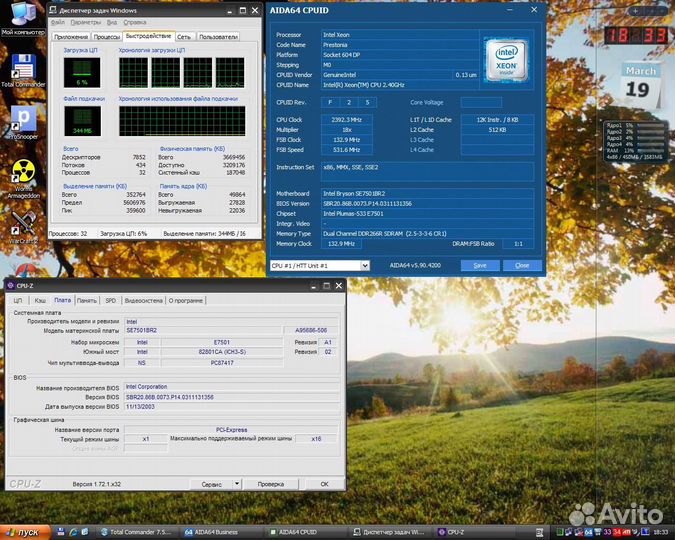Click the Multiplier value 18x

tap(347, 130)
